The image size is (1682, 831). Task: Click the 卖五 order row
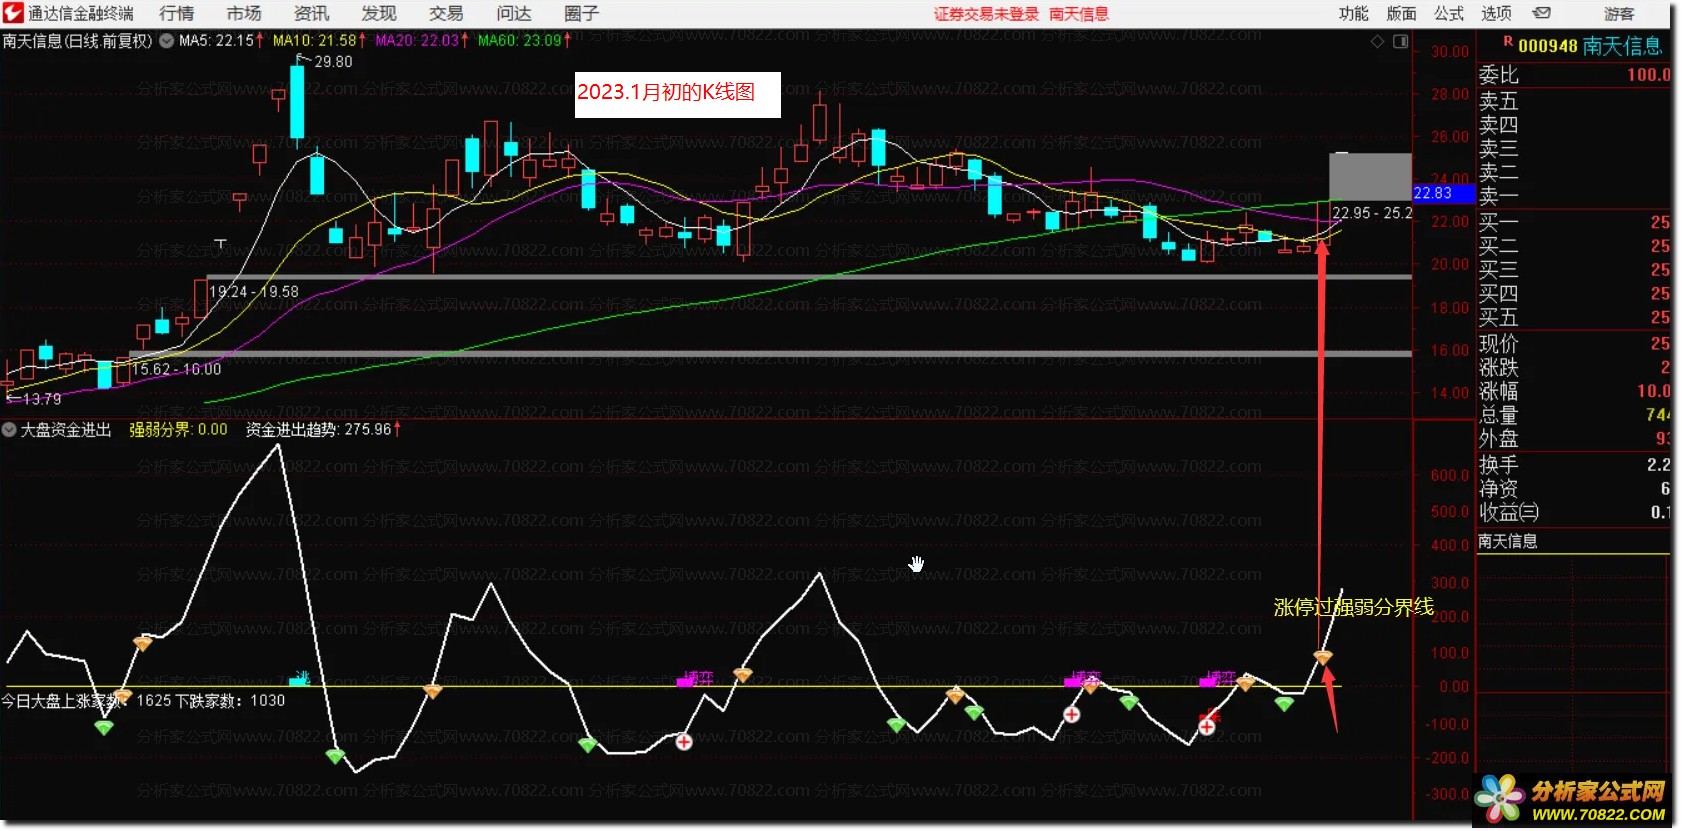(1573, 101)
